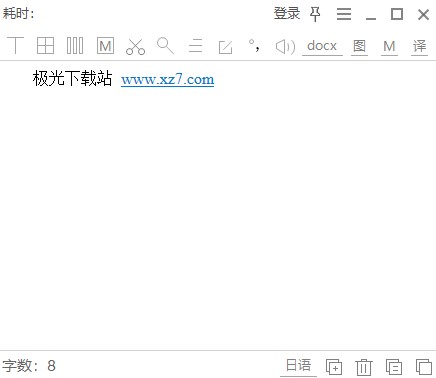The height and width of the screenshot is (378, 436).
Task: Click the text 极光下载站
Action: pyautogui.click(x=72, y=79)
